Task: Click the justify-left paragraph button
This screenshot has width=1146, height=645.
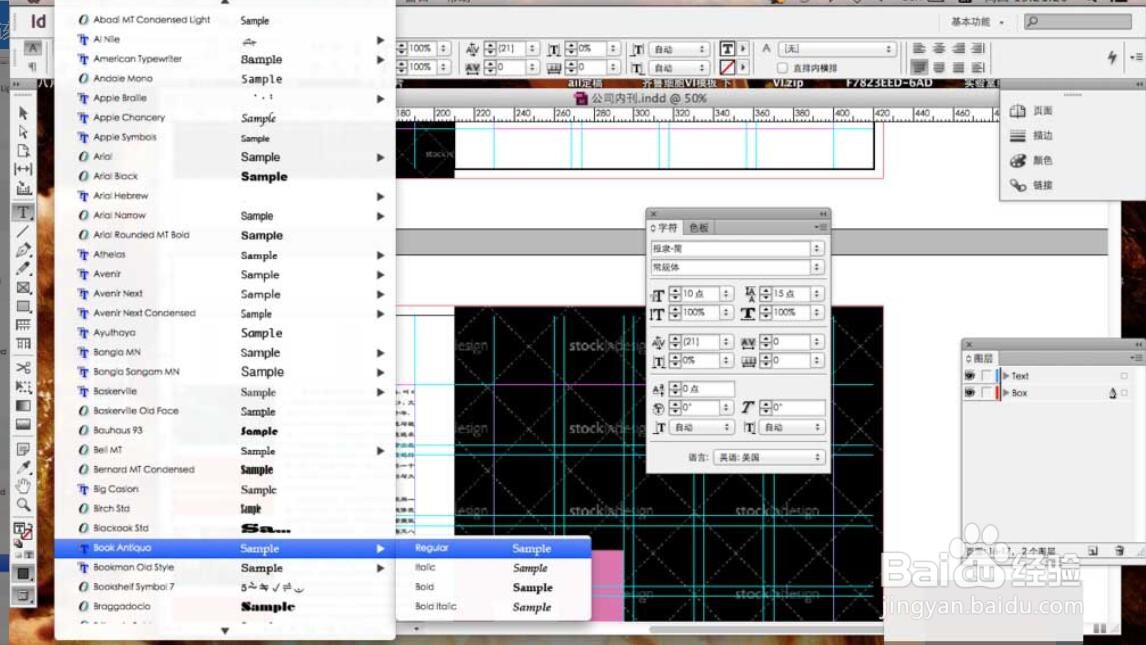Action: [919, 68]
